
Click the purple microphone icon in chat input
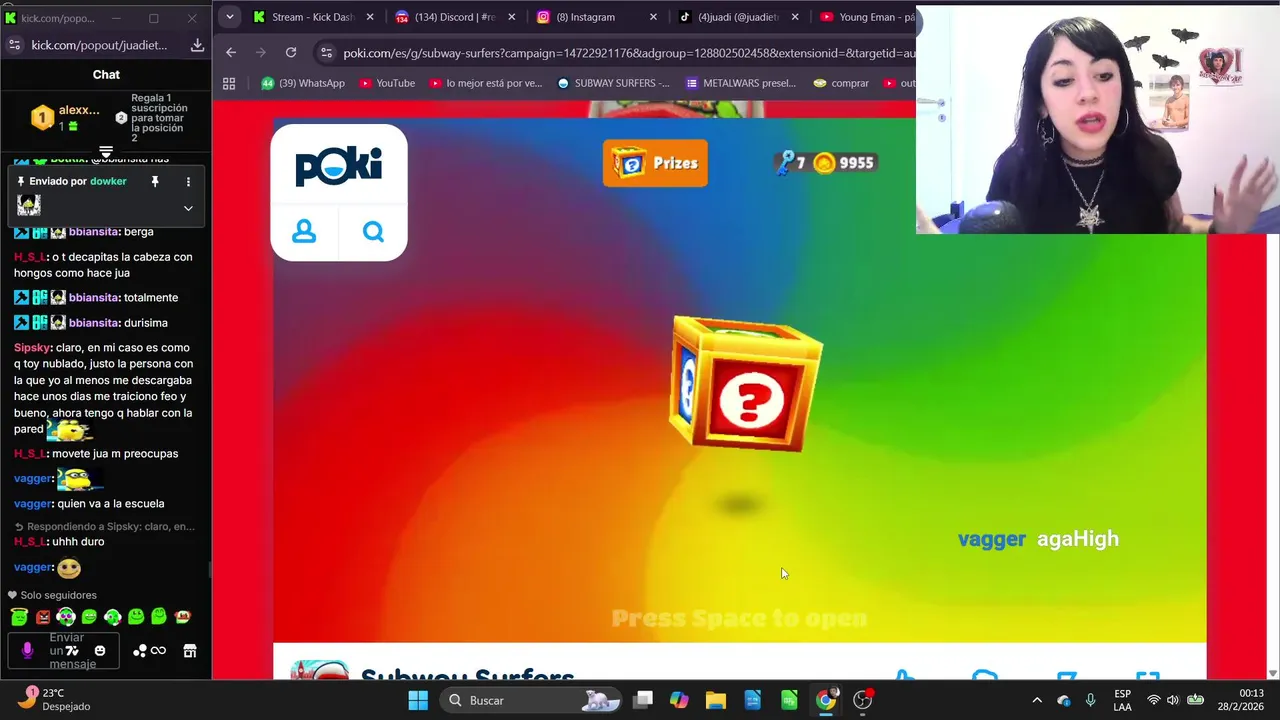(x=27, y=650)
